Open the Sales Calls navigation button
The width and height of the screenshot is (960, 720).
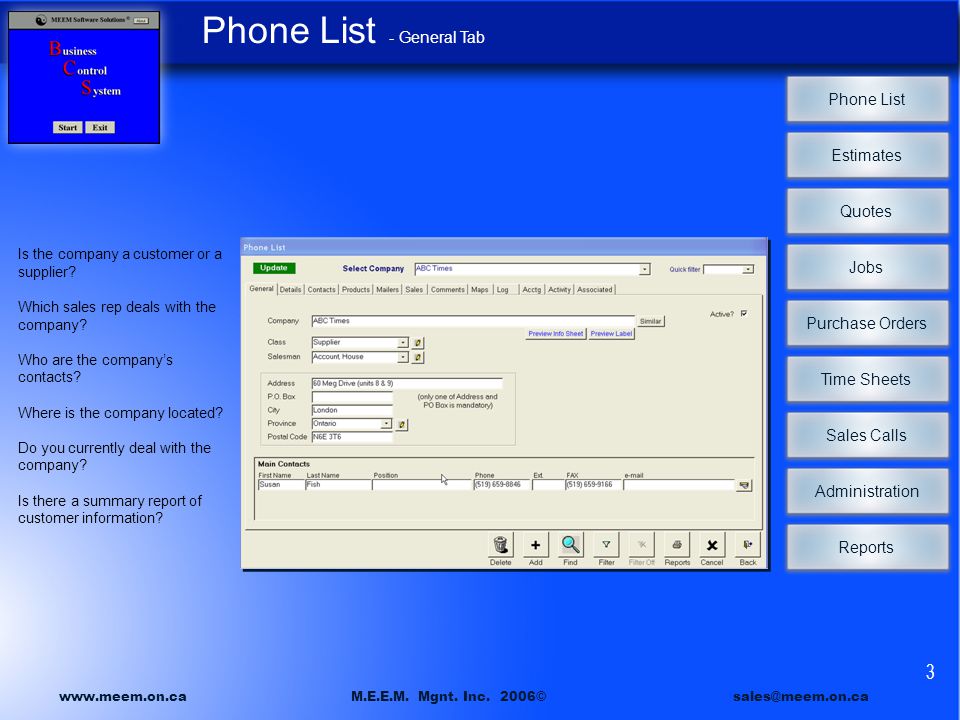867,435
